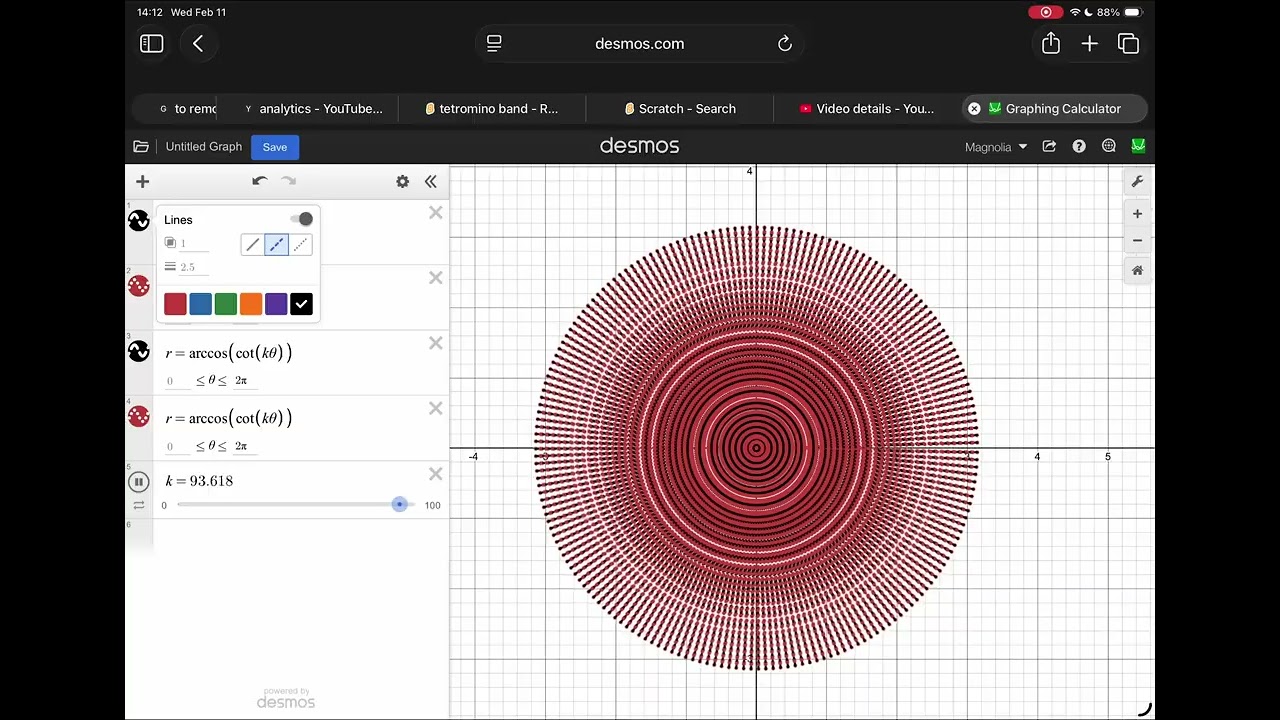Image resolution: width=1280 pixels, height=720 pixels.
Task: Click expression 3 polar equation
Action: (229, 353)
